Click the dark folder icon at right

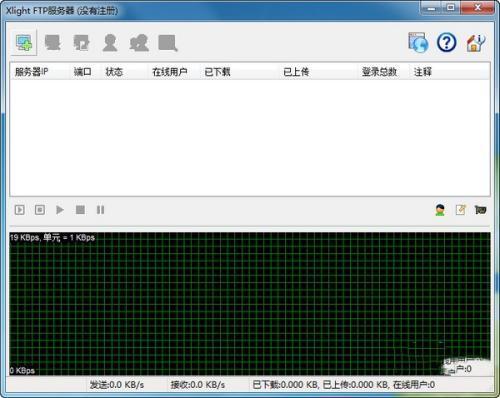(x=480, y=210)
